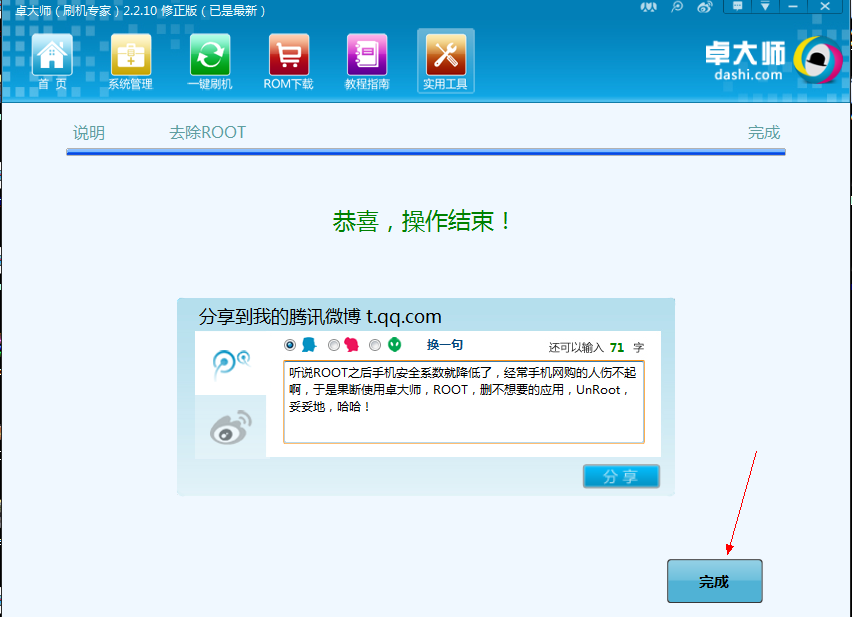This screenshot has width=852, height=617.
Task: Click the 说明 step label
Action: coord(89,133)
